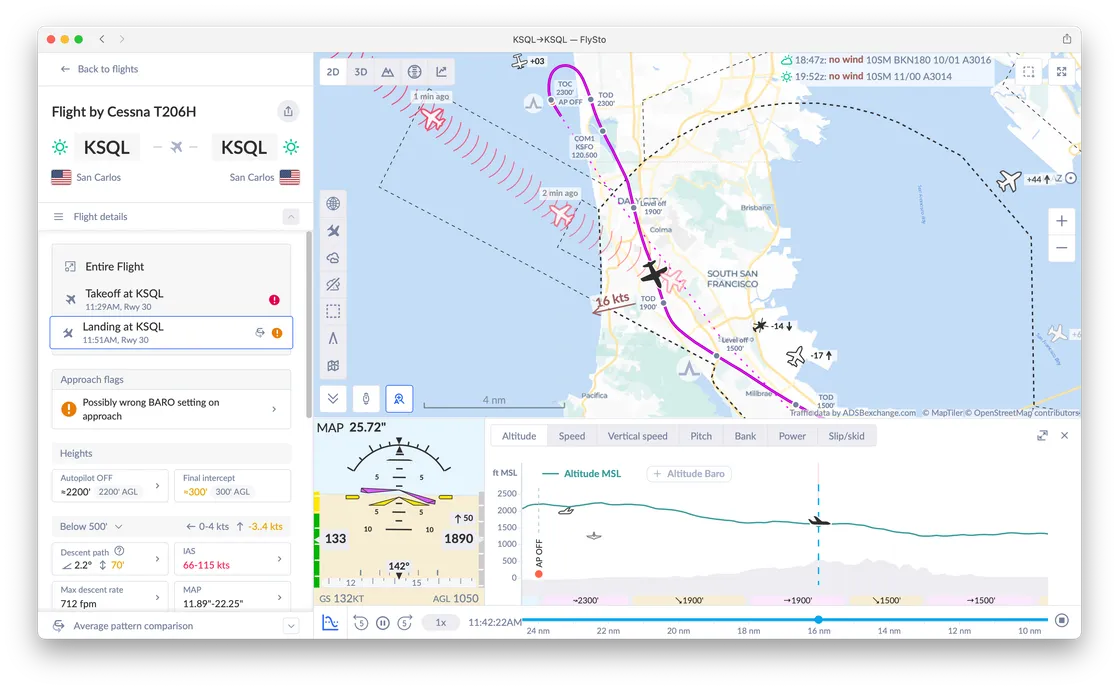Stop the flight playback
This screenshot has height=690, width=1120.
tap(1062, 621)
